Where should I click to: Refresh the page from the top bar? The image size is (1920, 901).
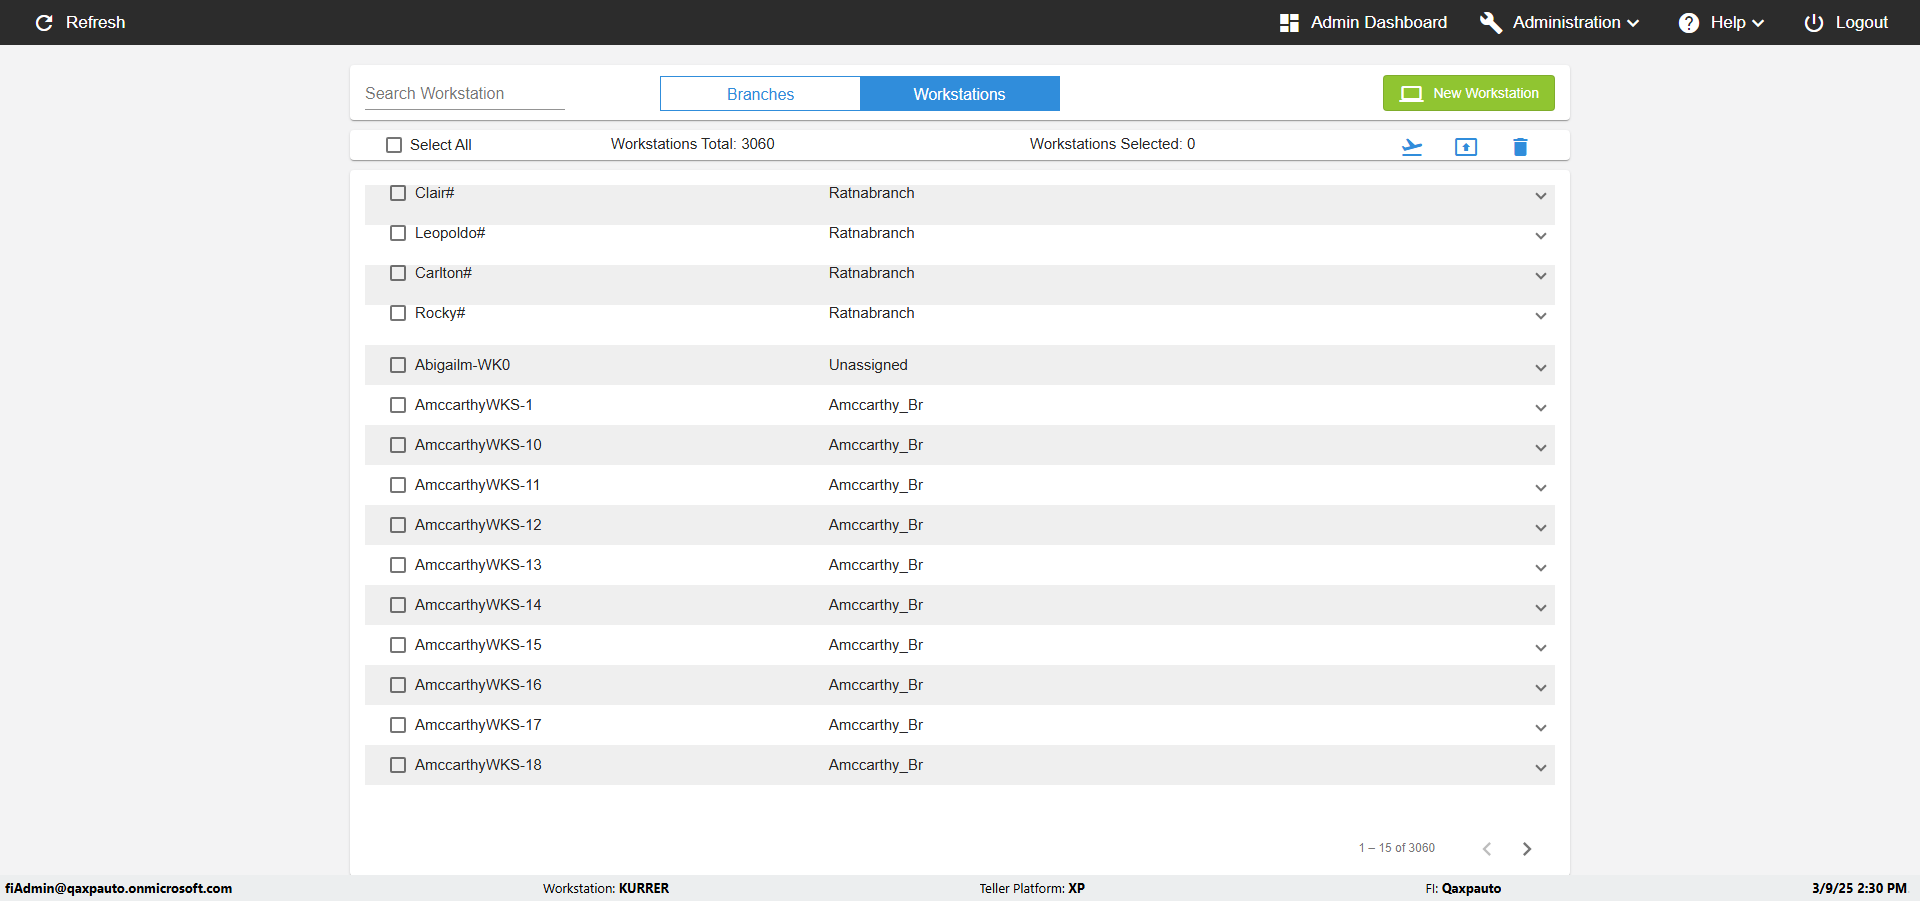click(80, 22)
